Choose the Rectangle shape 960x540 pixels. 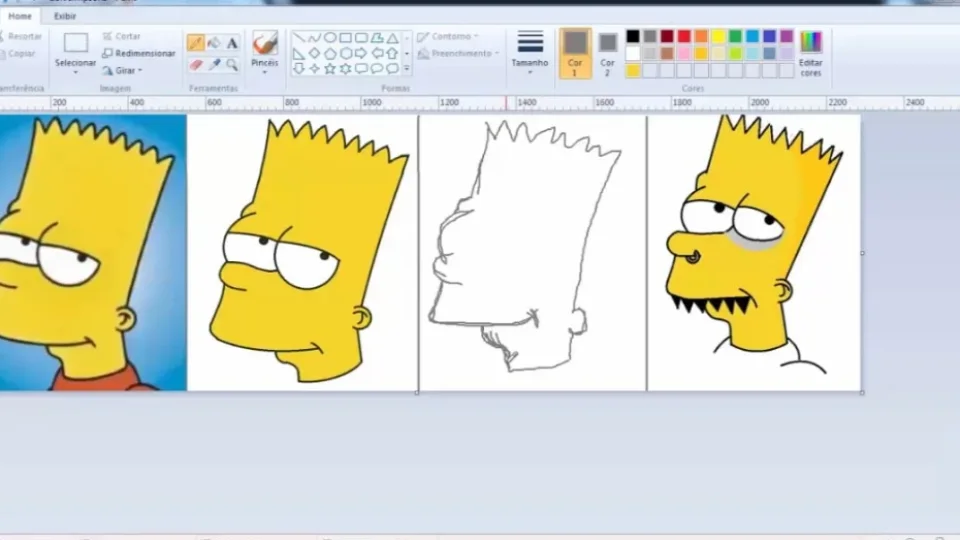[345, 38]
